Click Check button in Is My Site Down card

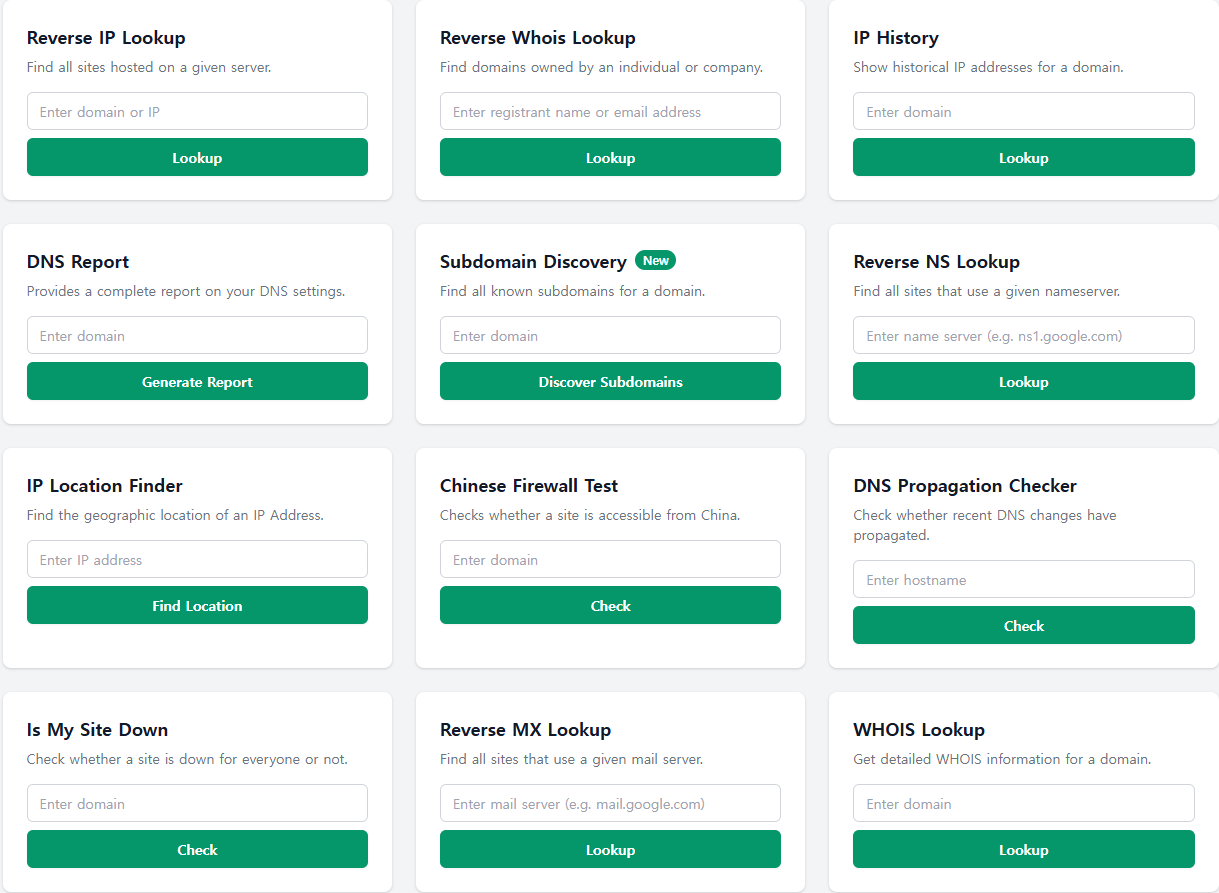click(197, 849)
